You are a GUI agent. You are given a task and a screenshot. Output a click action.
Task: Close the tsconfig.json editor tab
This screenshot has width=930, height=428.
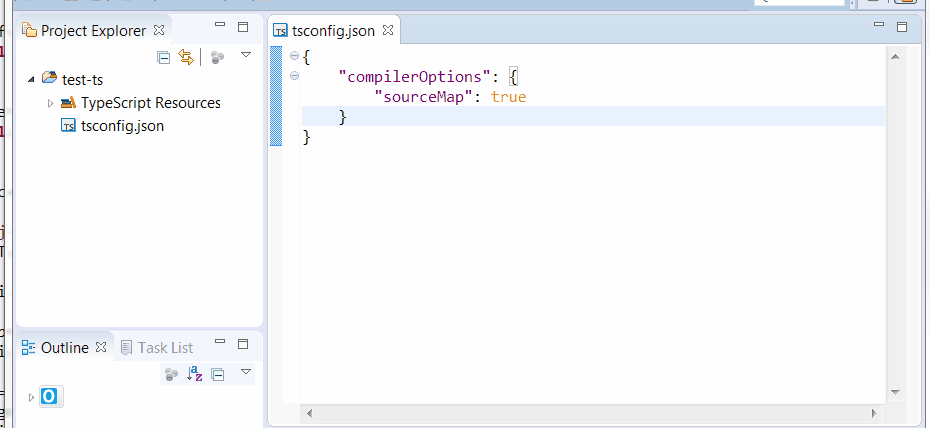coord(387,31)
